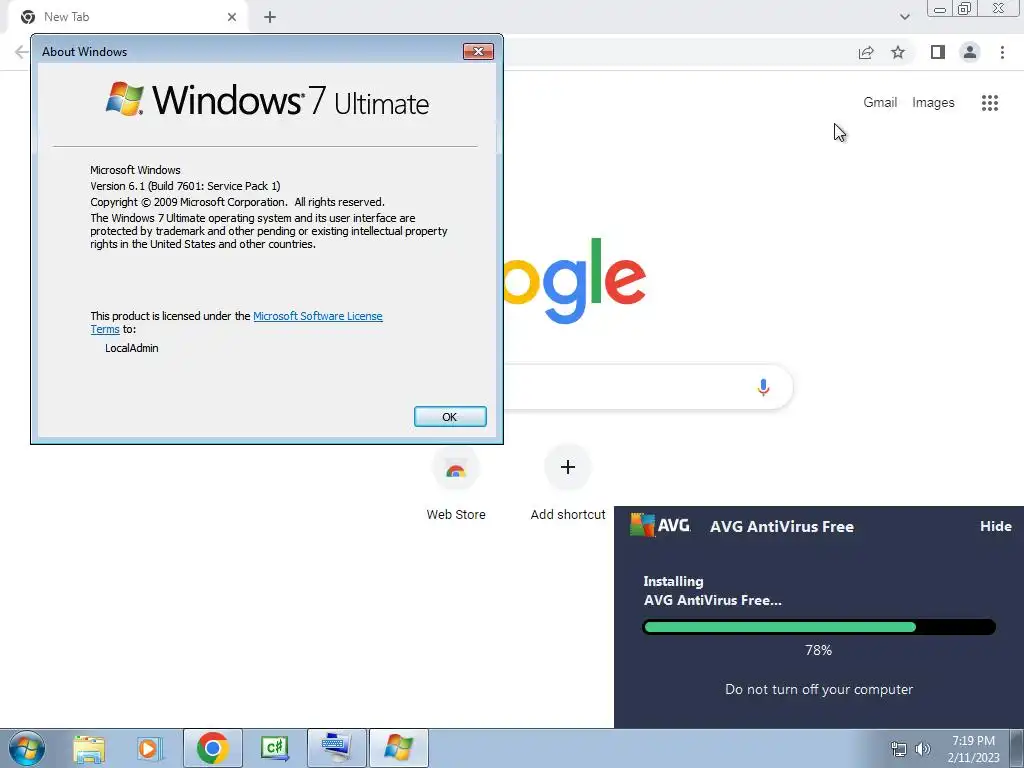Screen dimensions: 1024x768
Task: Select the New Tab browser tab
Action: 127,17
